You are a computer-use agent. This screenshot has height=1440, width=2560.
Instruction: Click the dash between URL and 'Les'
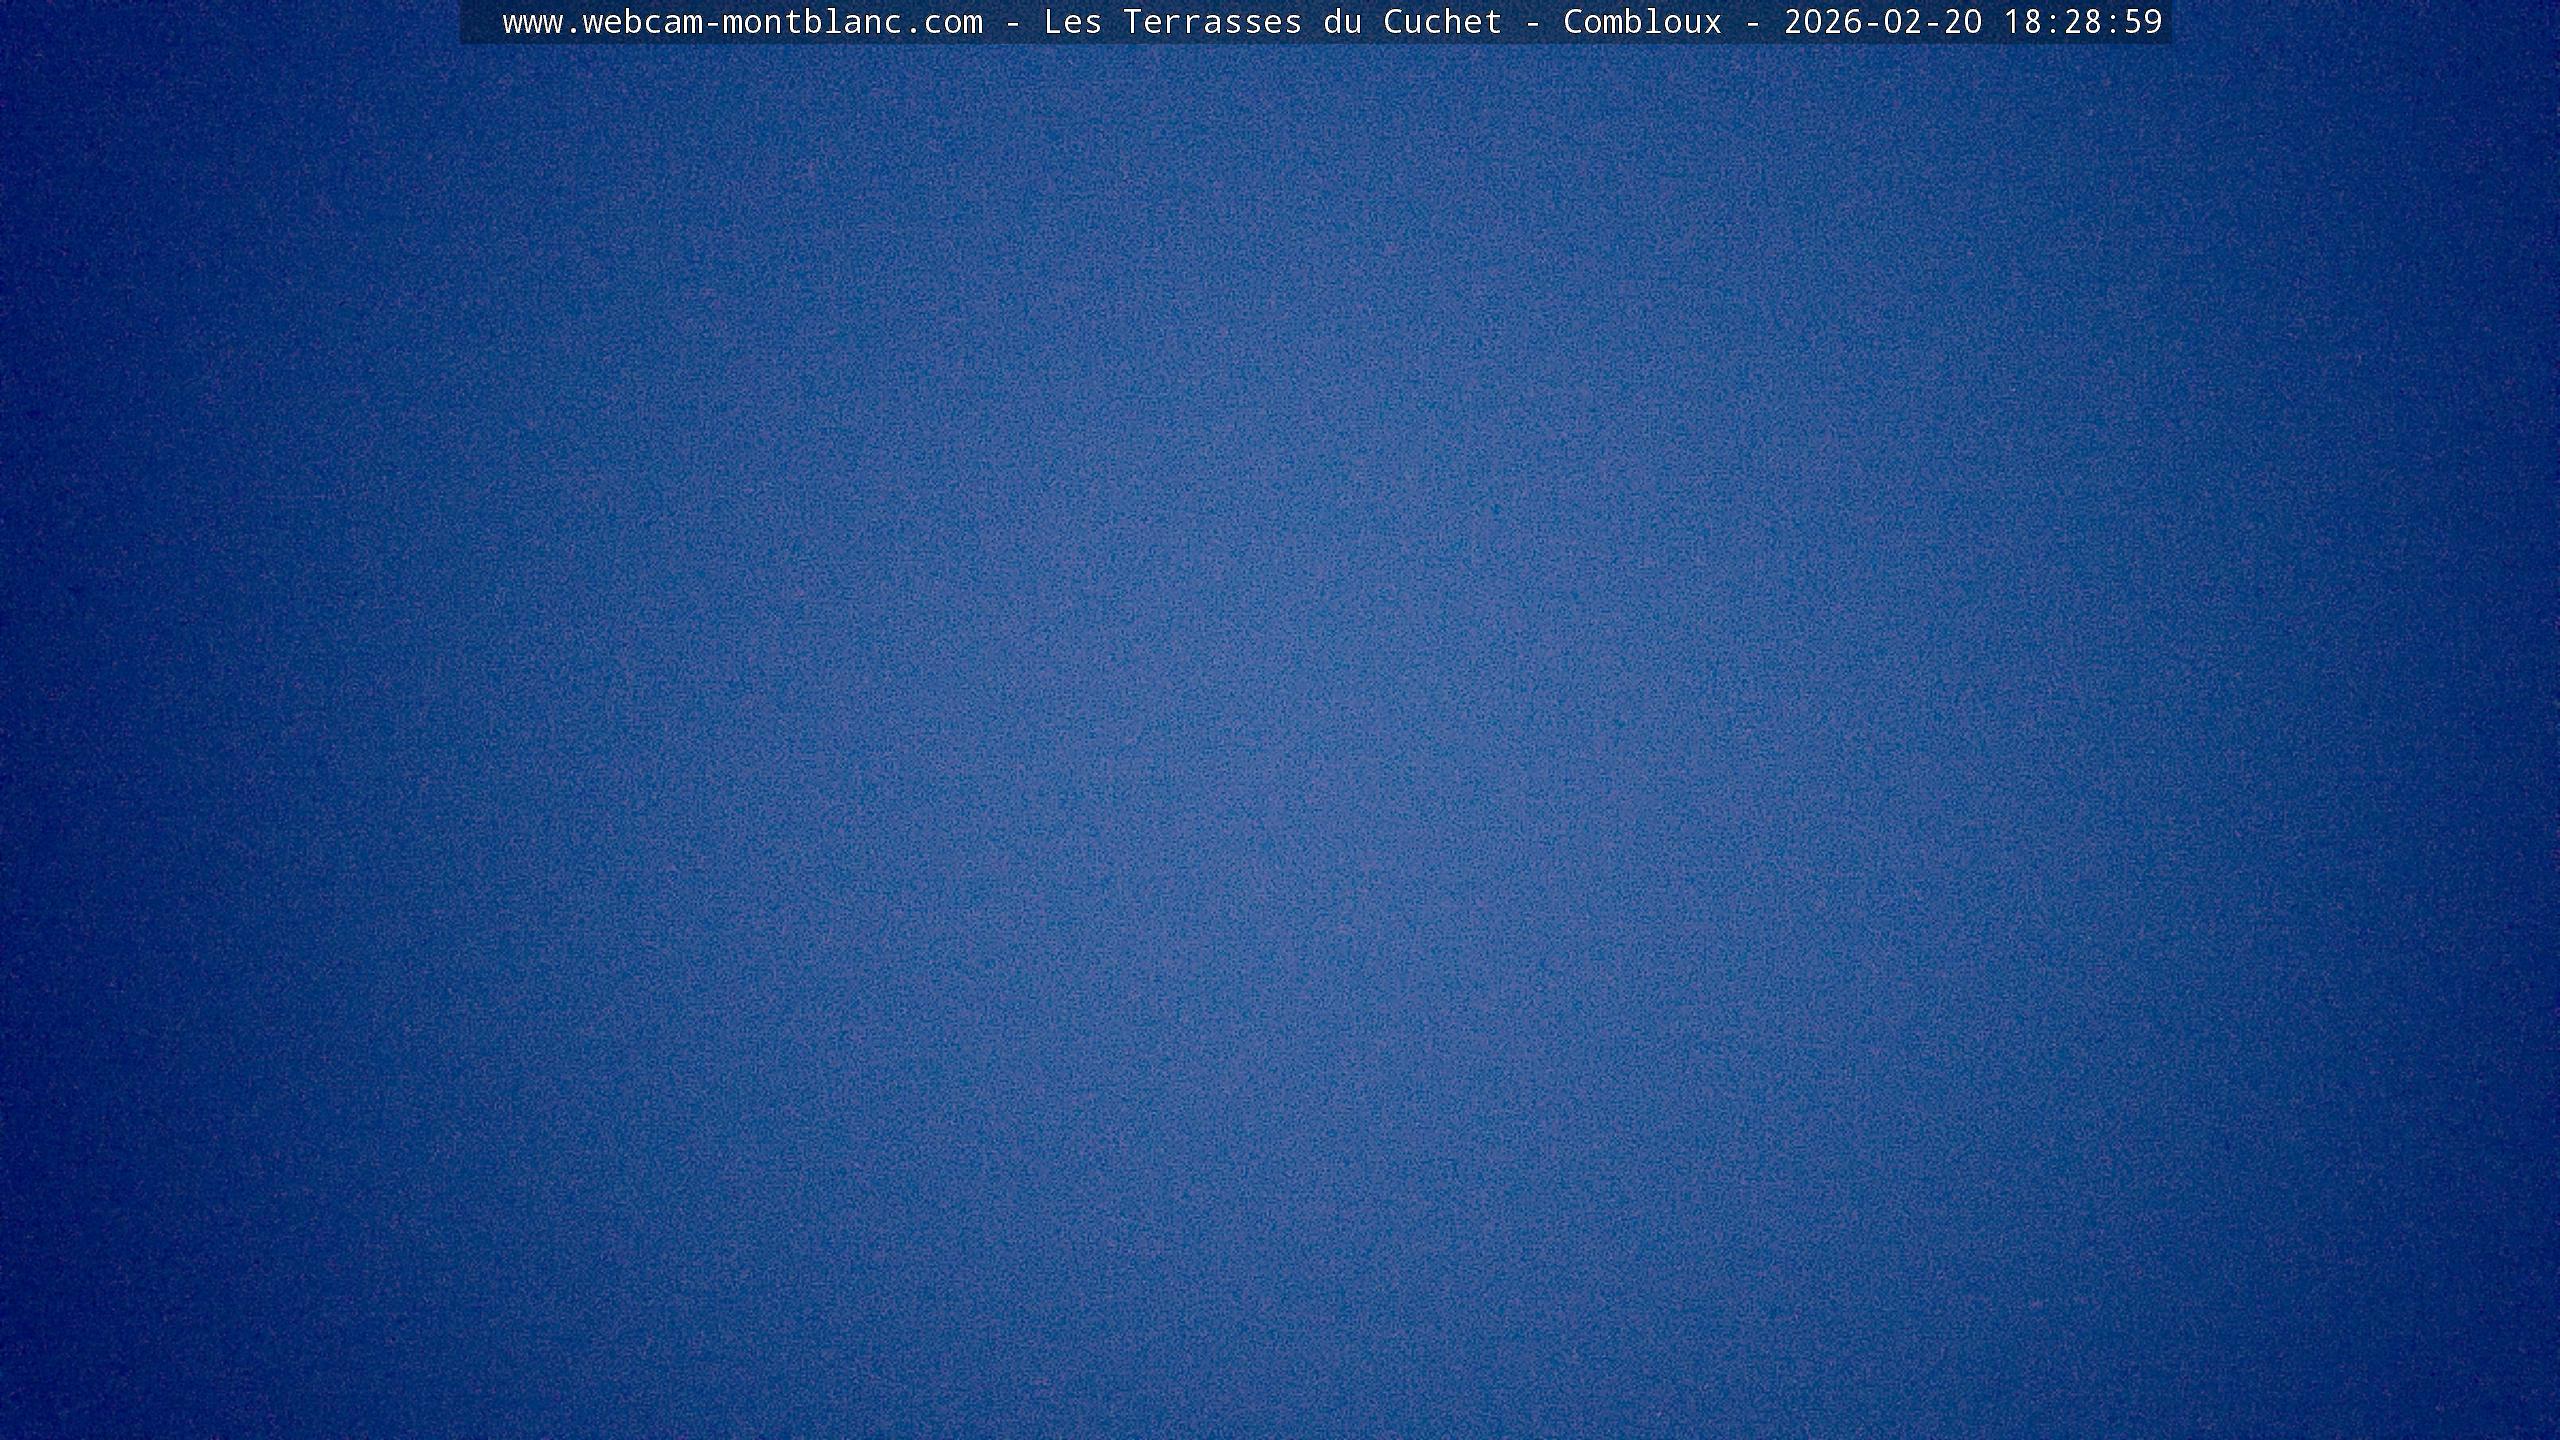1012,22
